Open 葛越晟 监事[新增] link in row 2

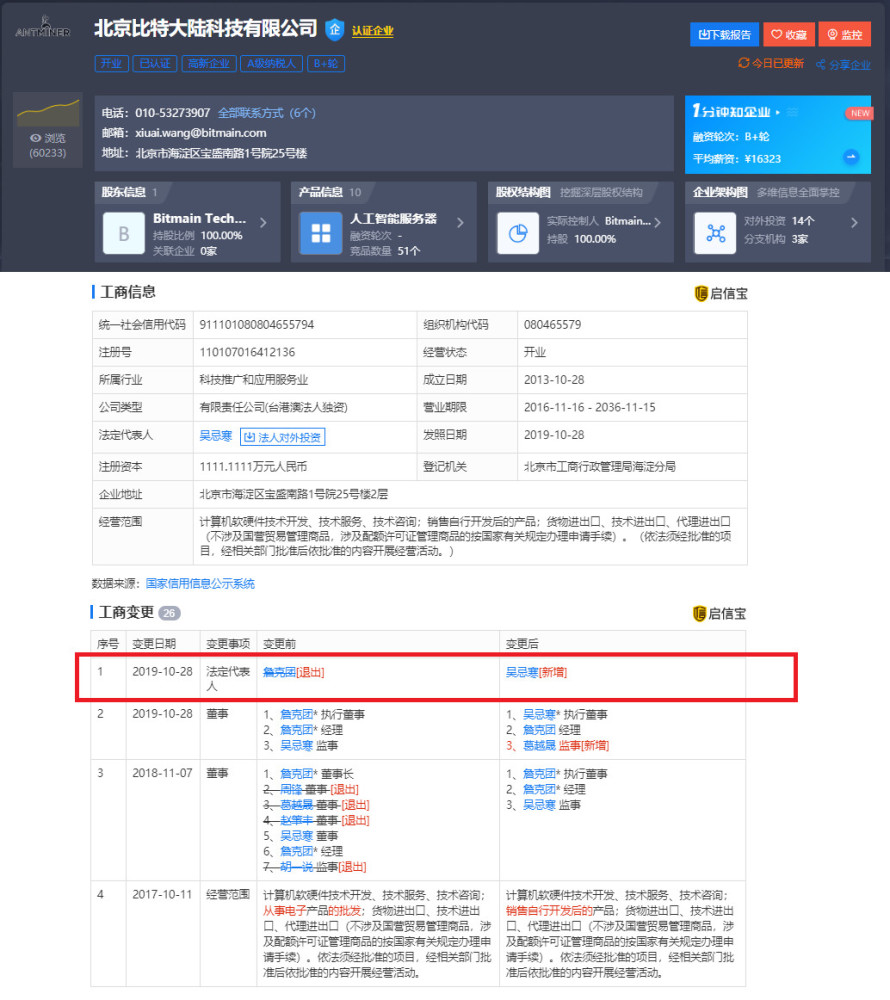(x=566, y=746)
